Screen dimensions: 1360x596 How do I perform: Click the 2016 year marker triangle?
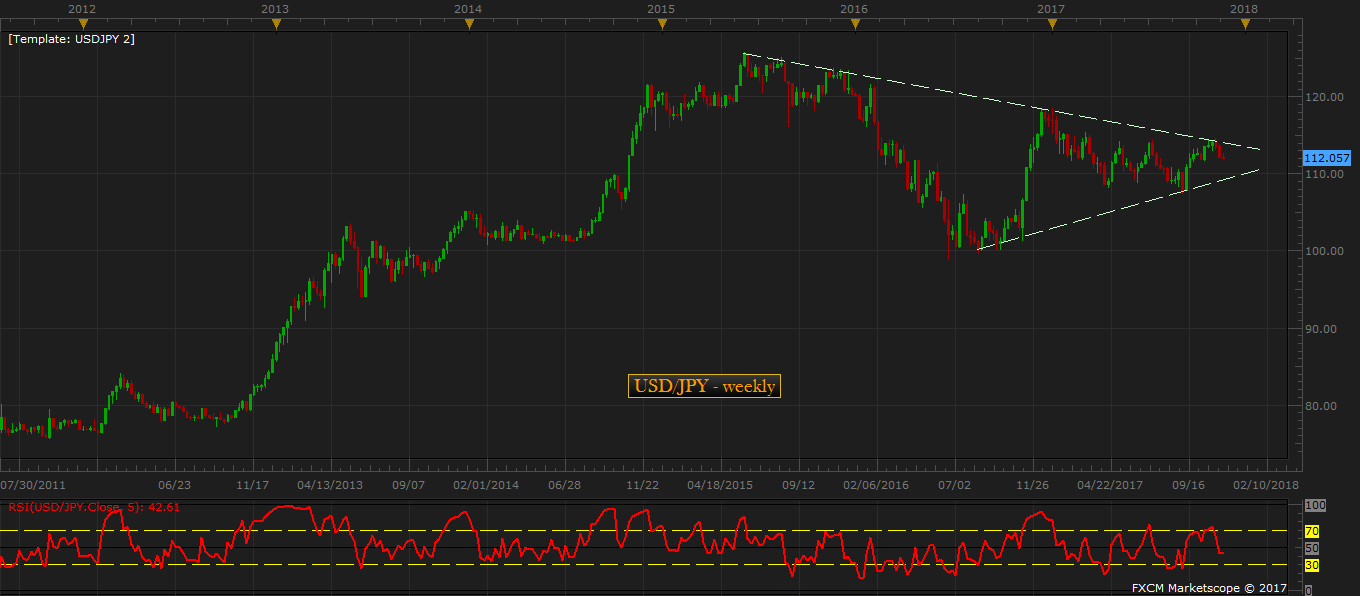coord(855,24)
